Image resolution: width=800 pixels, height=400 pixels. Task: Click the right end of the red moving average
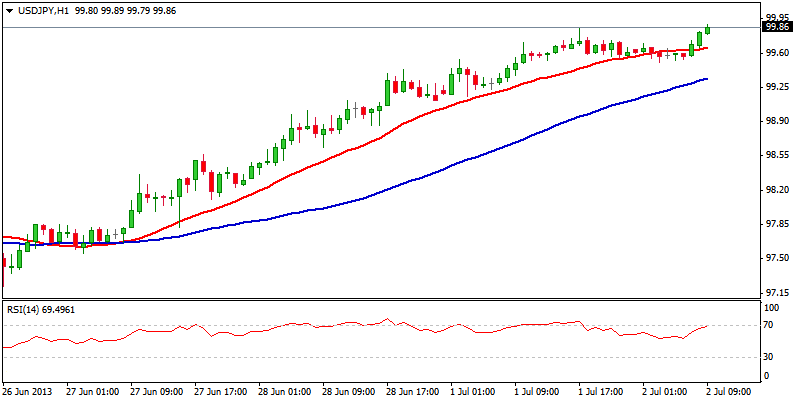tap(706, 48)
